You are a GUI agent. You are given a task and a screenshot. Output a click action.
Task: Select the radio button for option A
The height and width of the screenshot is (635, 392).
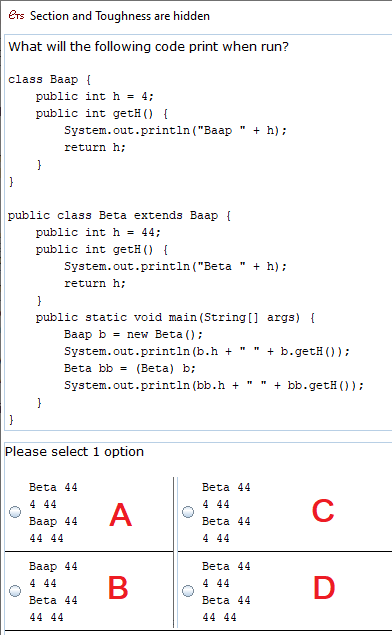(15, 512)
